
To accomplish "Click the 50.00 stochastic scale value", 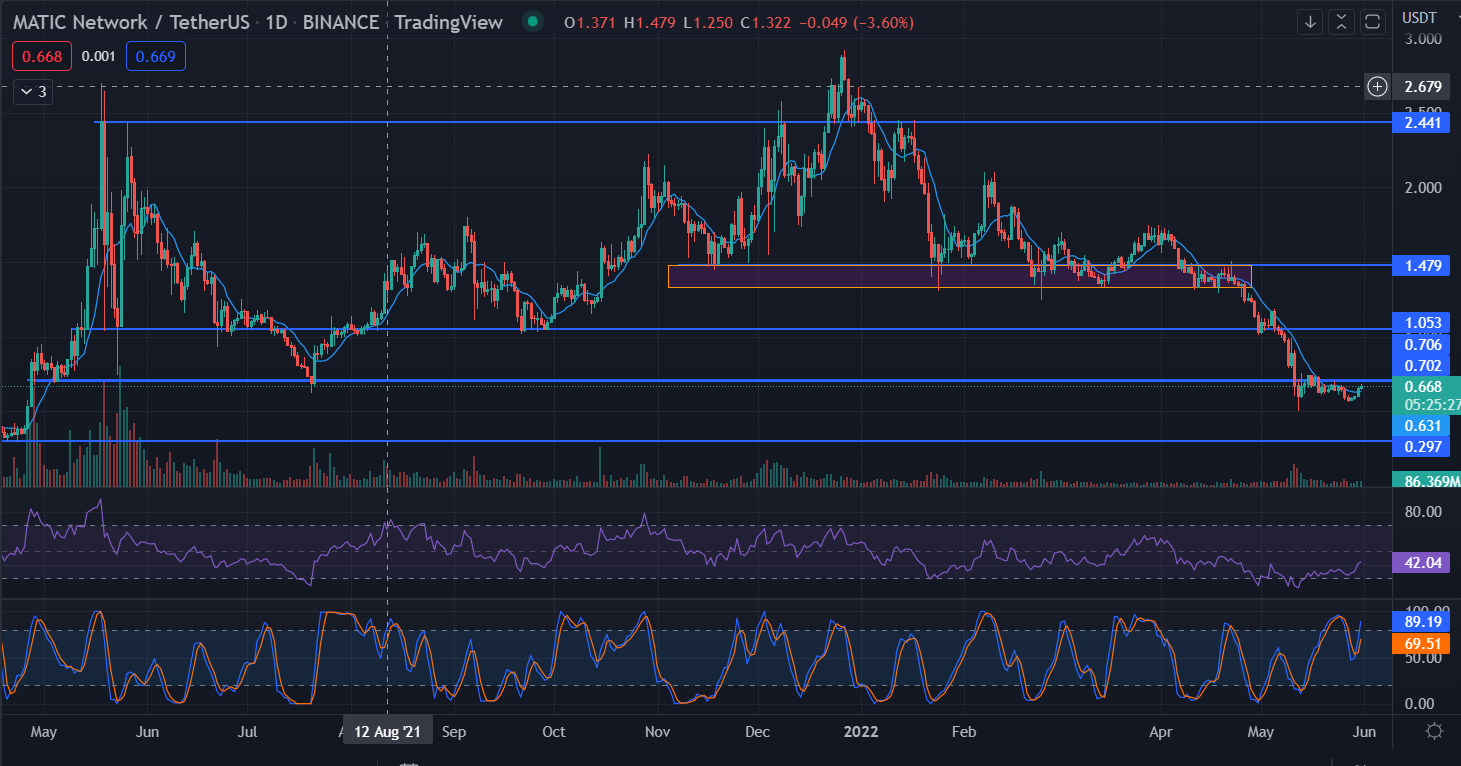I will click(1422, 658).
